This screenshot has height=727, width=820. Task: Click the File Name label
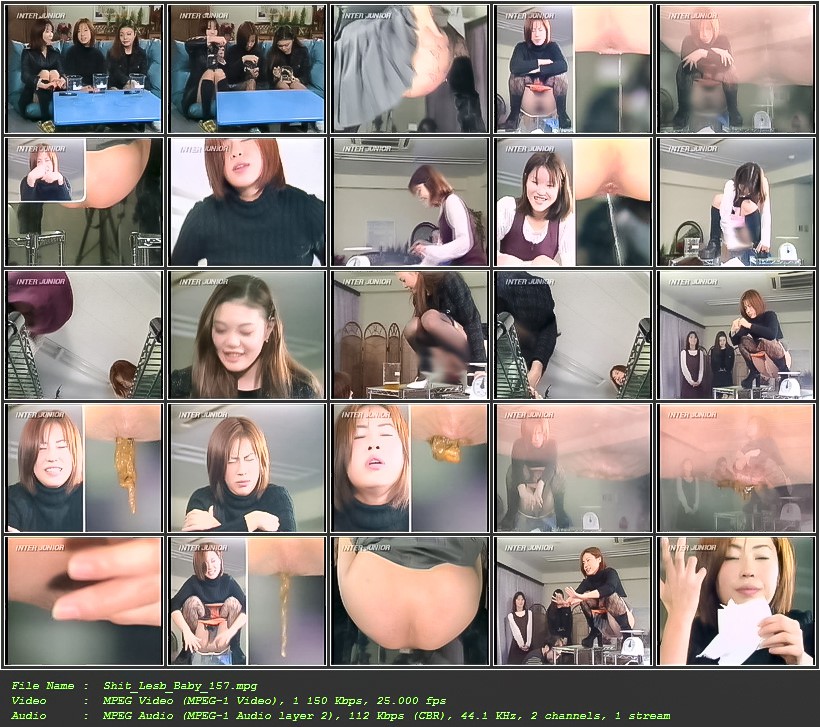point(42,686)
